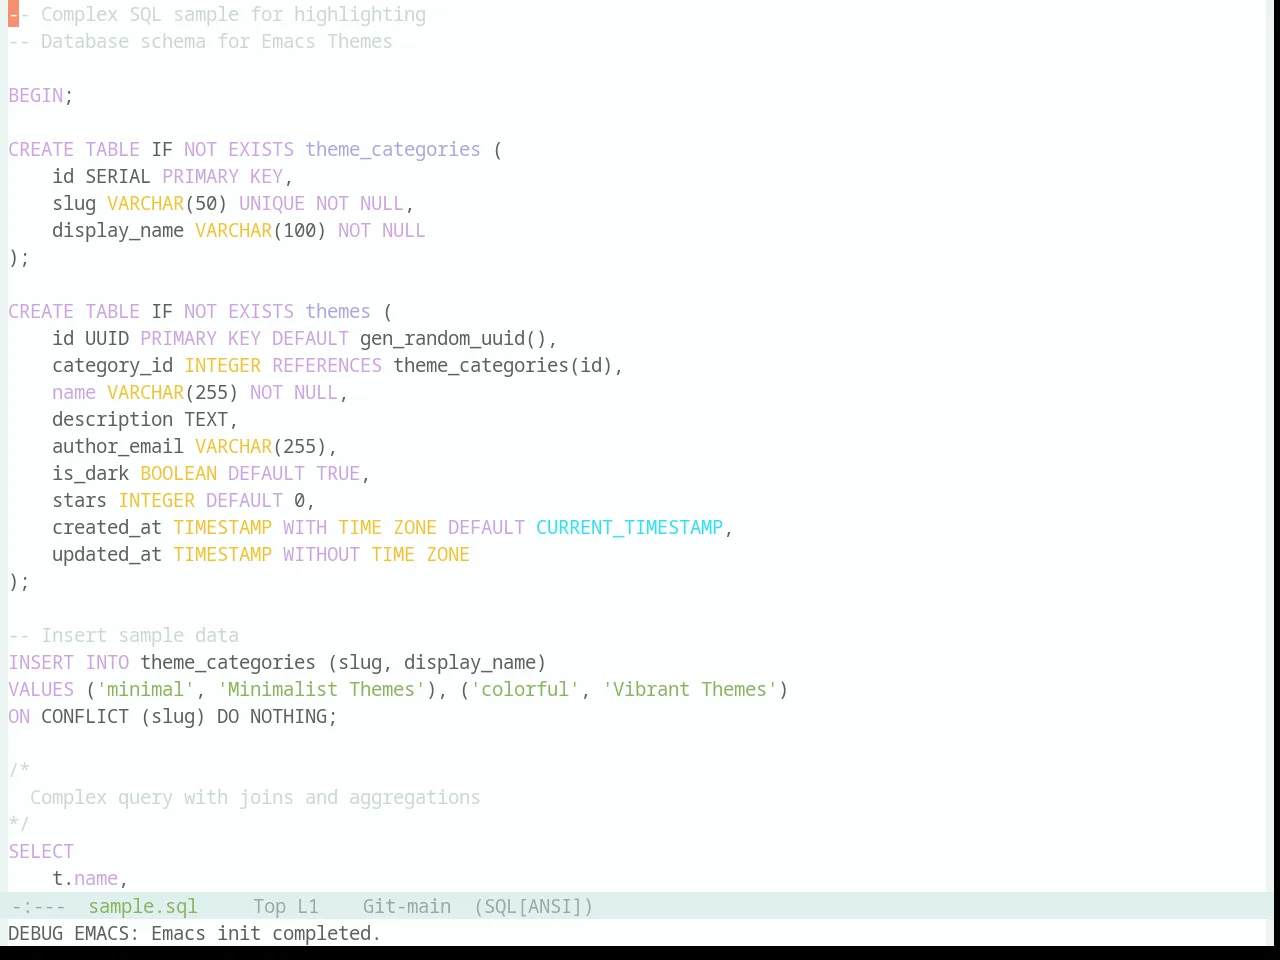Click the UNIQUE keyword on slug line
The image size is (1280, 960).
point(272,203)
